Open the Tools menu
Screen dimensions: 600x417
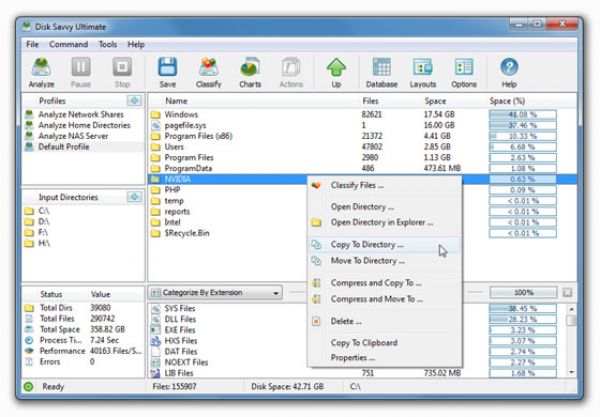point(108,45)
